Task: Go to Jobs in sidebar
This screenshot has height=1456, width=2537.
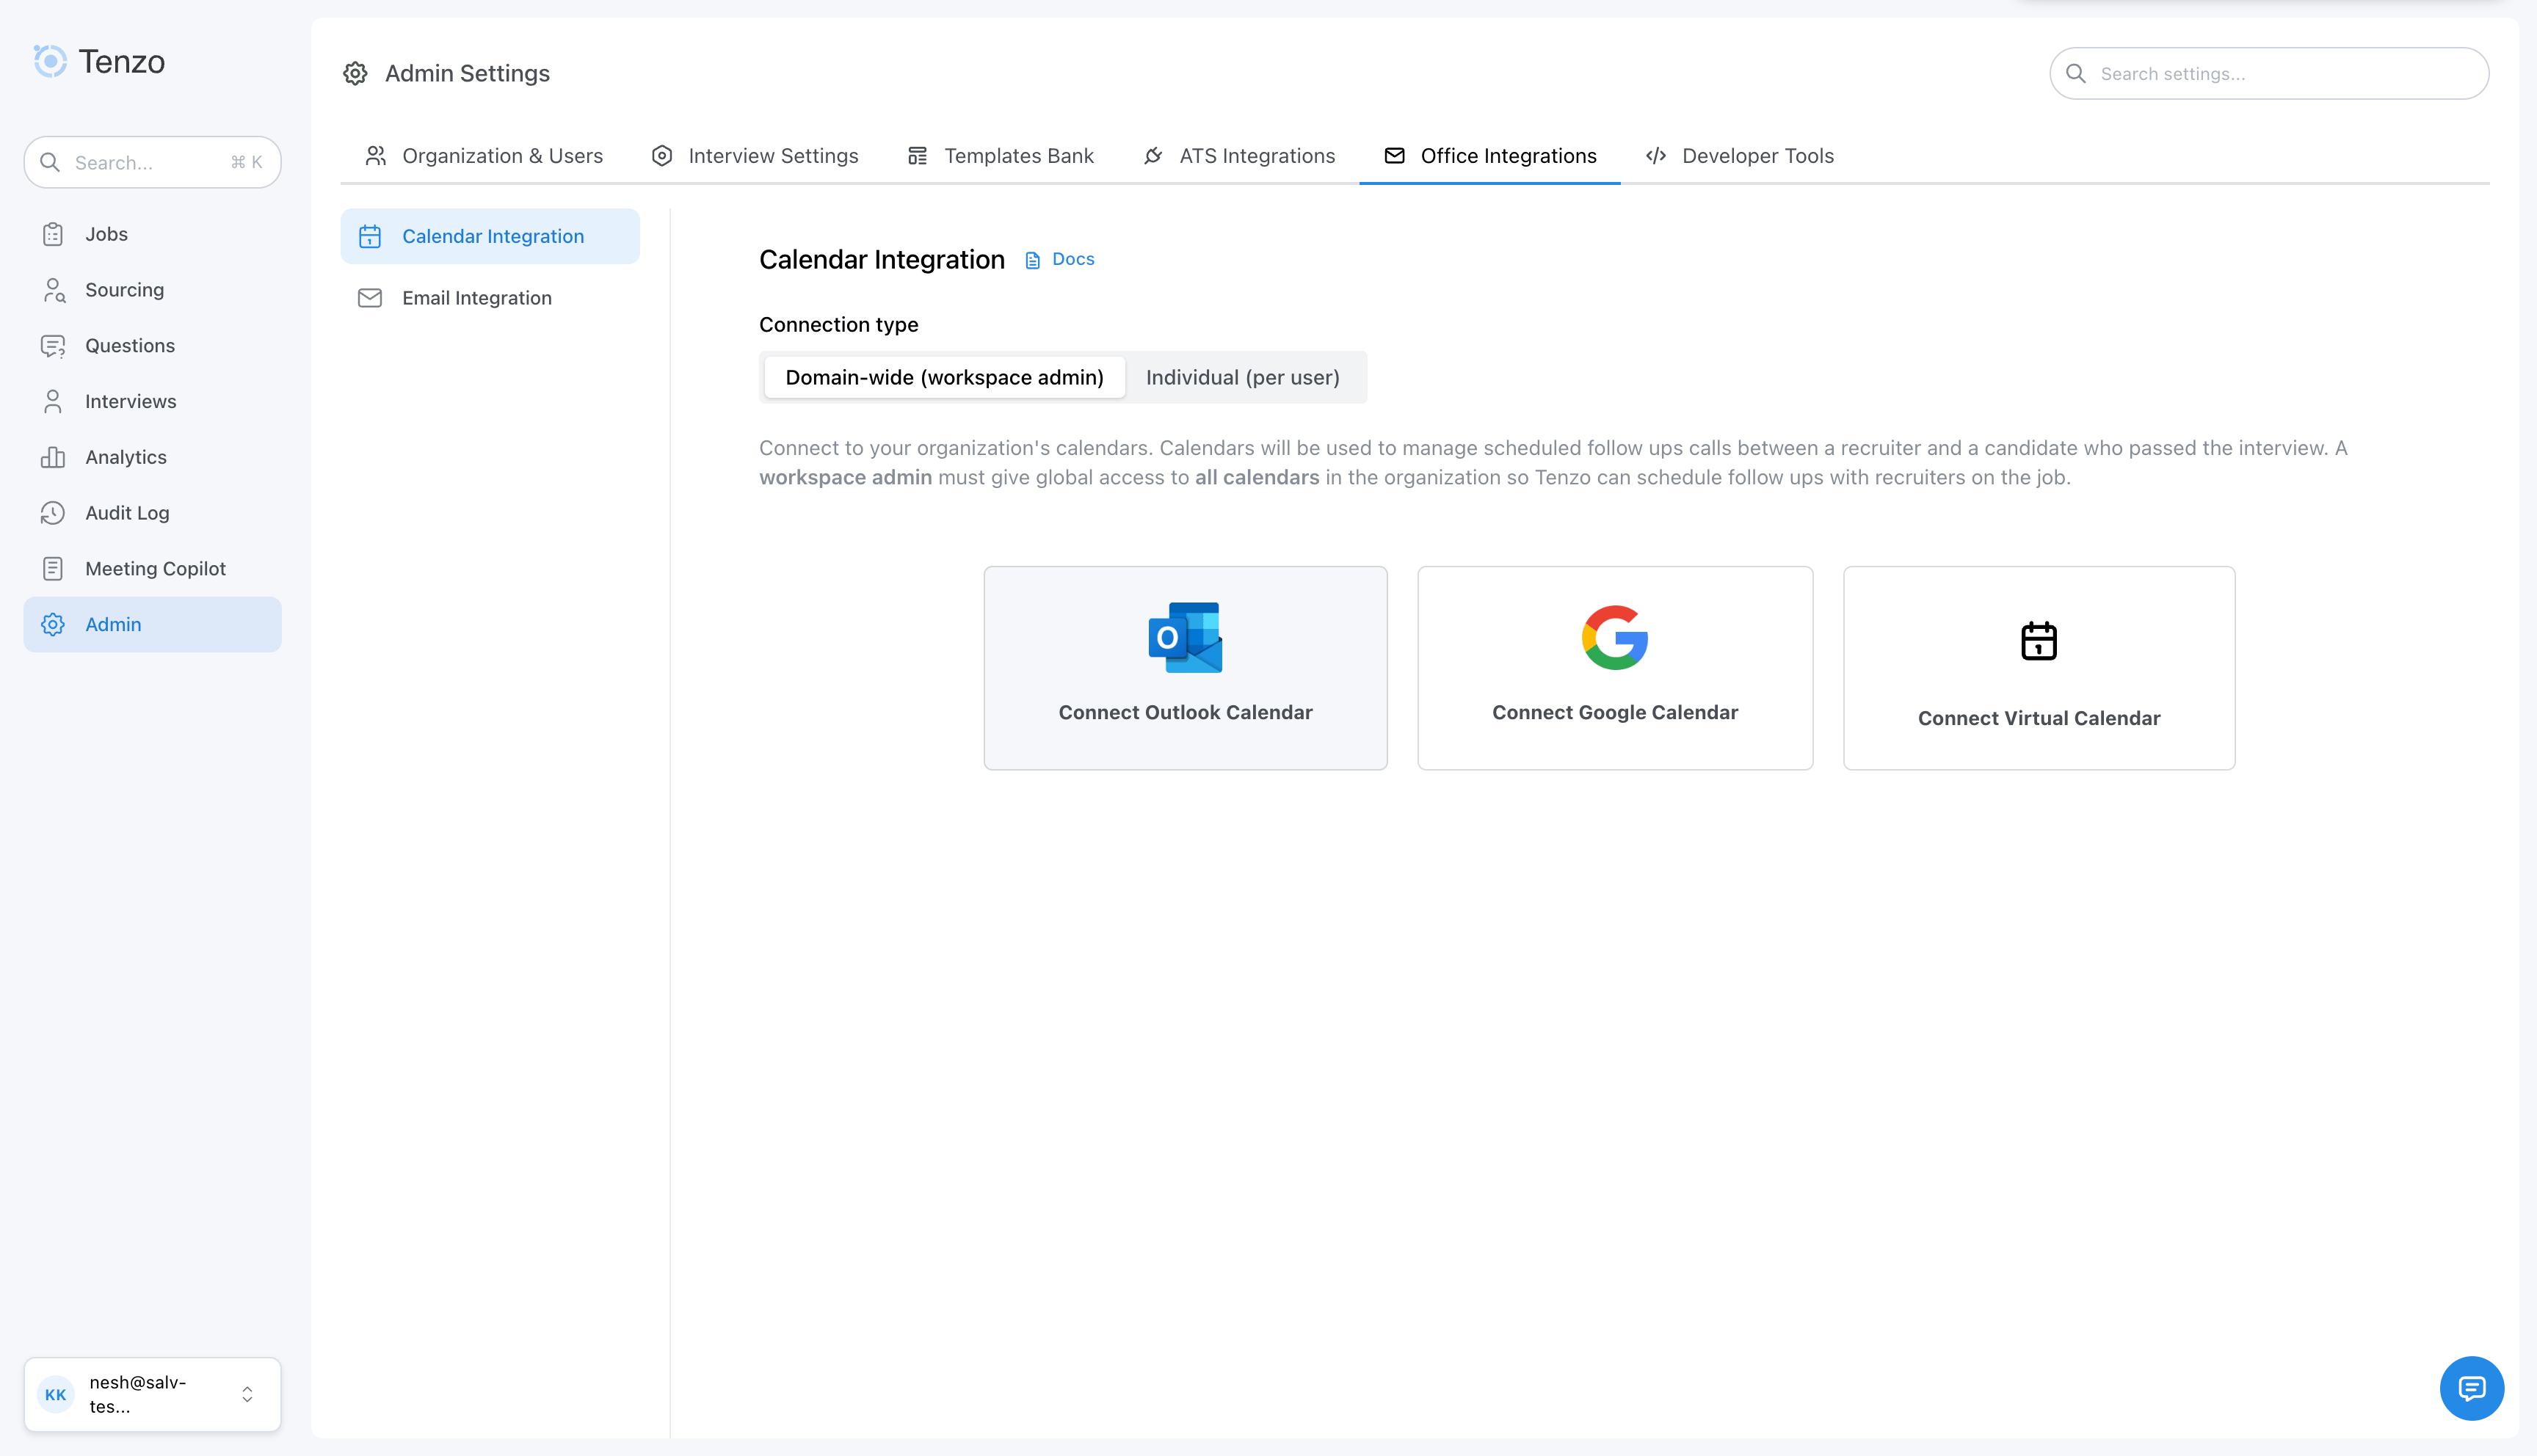Action: pos(152,234)
